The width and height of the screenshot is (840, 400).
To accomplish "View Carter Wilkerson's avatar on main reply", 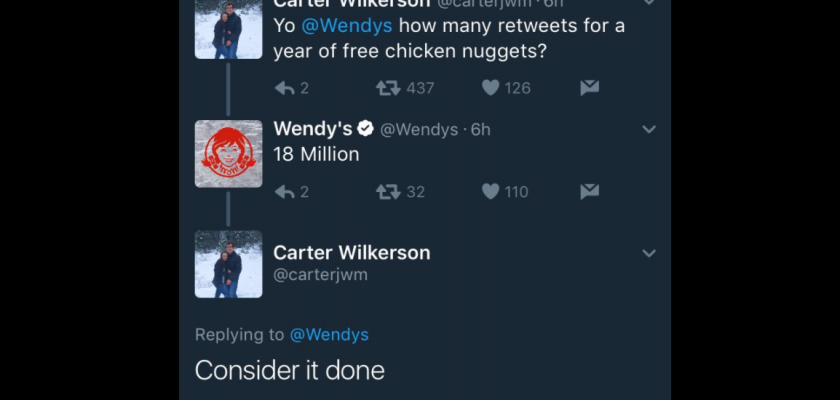I will pos(229,264).
